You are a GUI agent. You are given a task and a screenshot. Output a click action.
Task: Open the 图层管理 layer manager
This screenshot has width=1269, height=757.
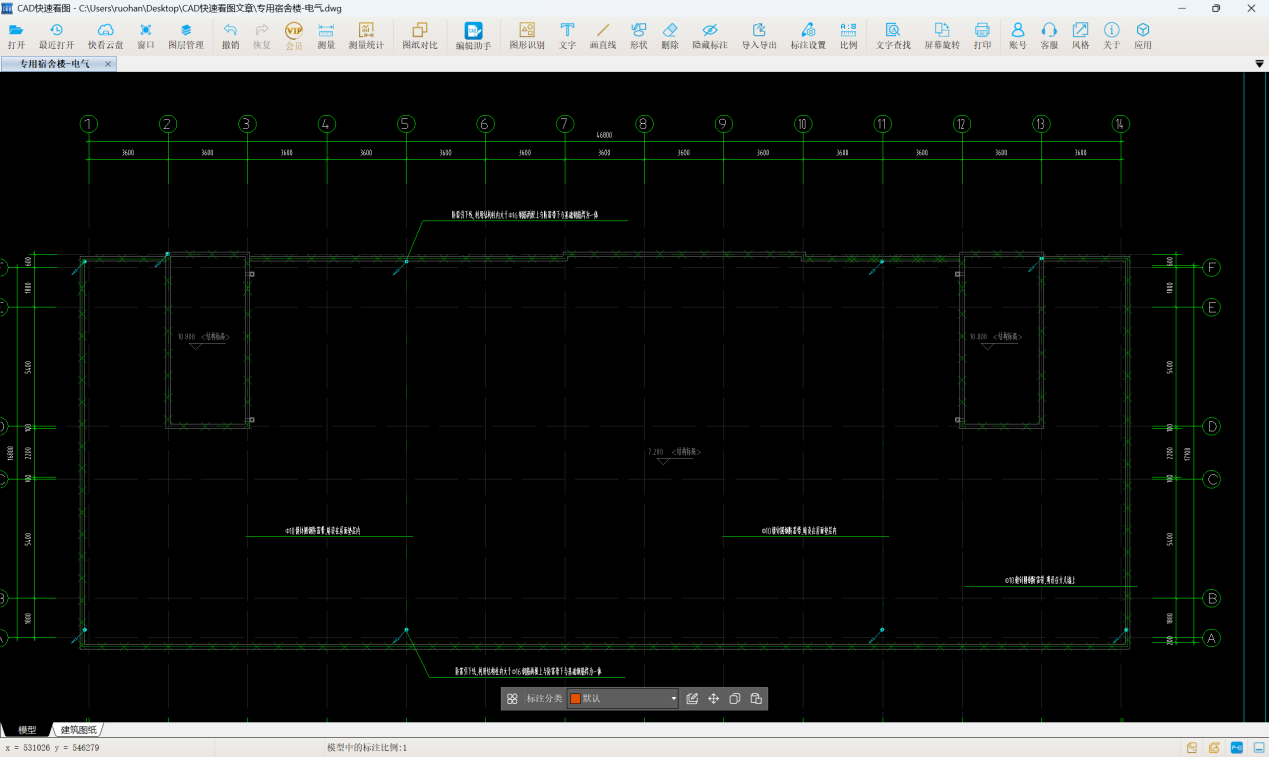(x=185, y=36)
